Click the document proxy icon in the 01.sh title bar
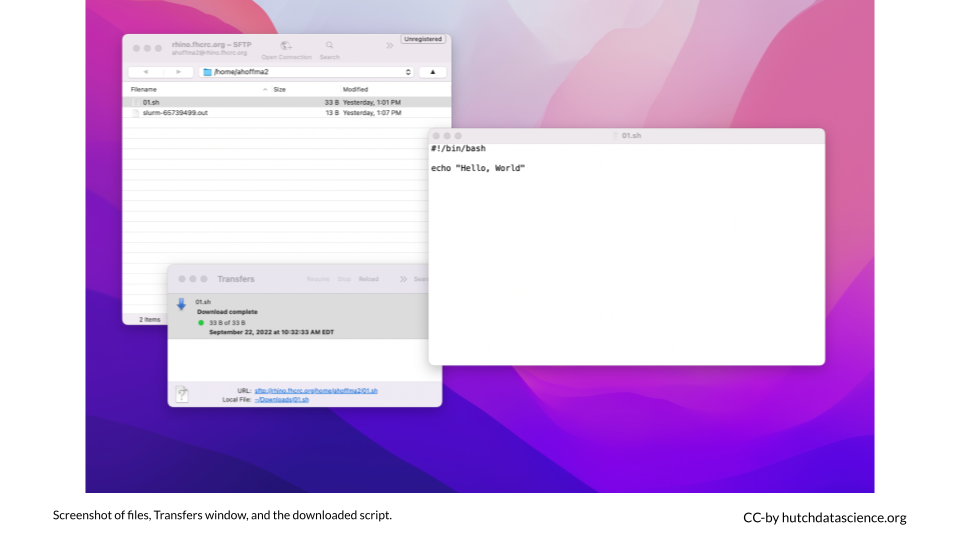The image size is (960, 540). (x=616, y=136)
